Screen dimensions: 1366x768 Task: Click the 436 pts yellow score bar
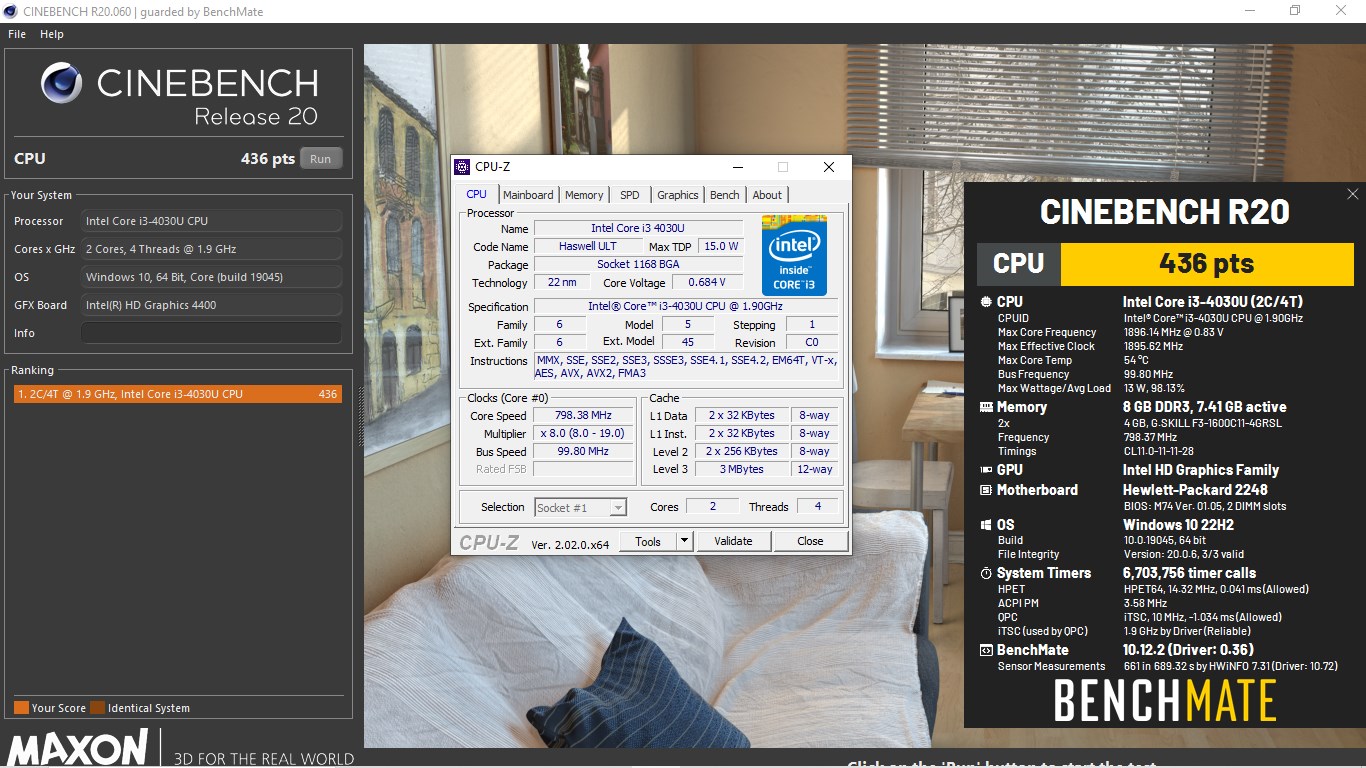point(1207,264)
